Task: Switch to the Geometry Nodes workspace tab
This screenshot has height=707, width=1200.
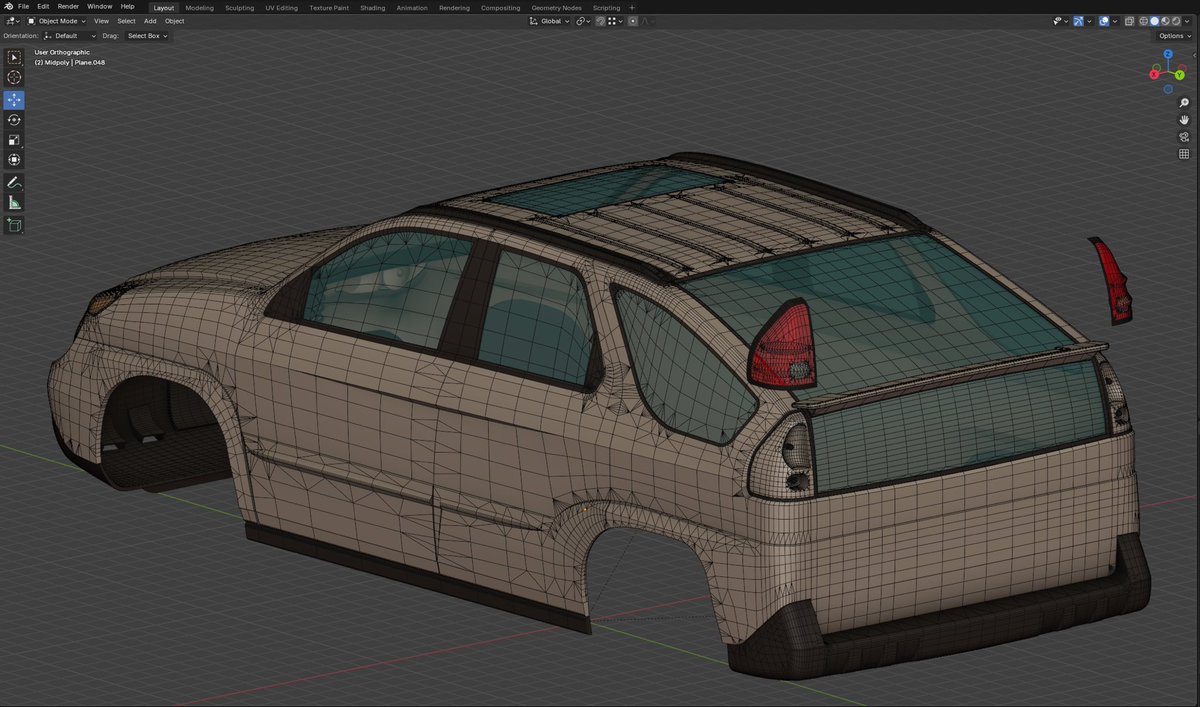Action: point(556,7)
